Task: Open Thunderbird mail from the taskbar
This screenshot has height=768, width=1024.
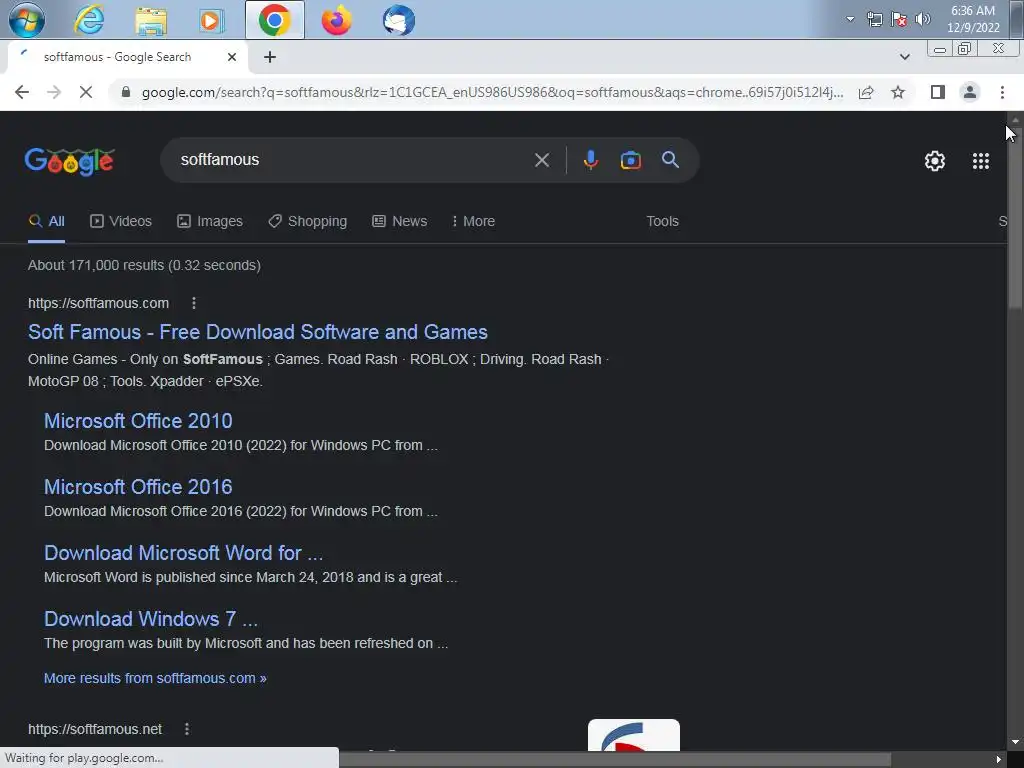Action: 398,20
